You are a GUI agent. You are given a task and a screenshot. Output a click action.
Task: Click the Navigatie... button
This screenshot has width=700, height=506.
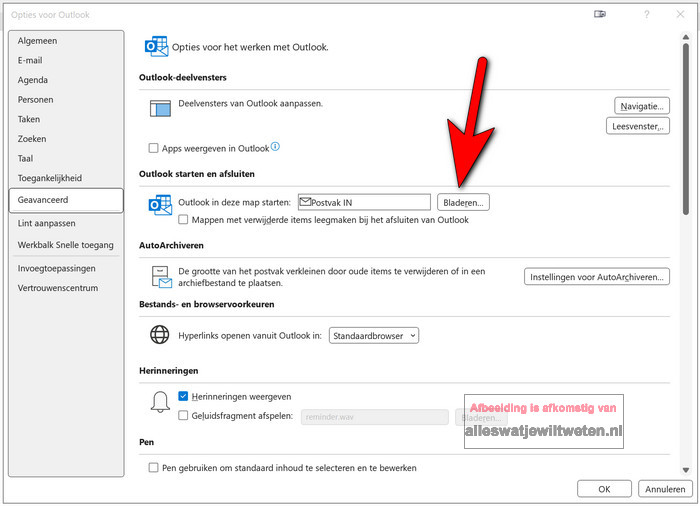click(642, 106)
